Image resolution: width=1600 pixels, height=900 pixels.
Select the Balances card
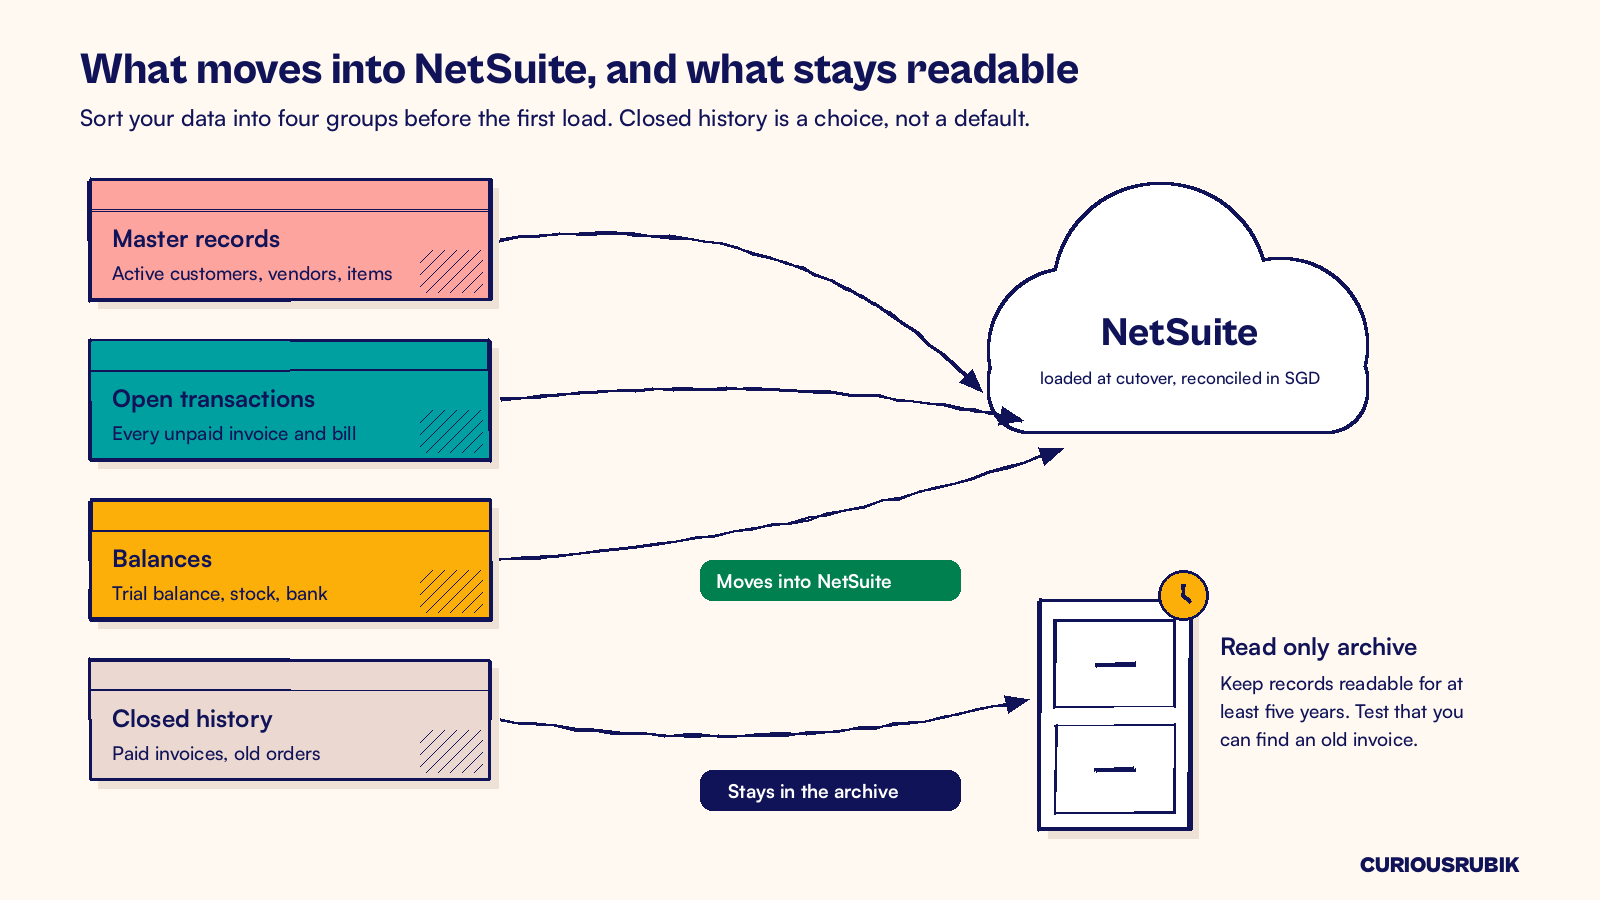click(290, 560)
